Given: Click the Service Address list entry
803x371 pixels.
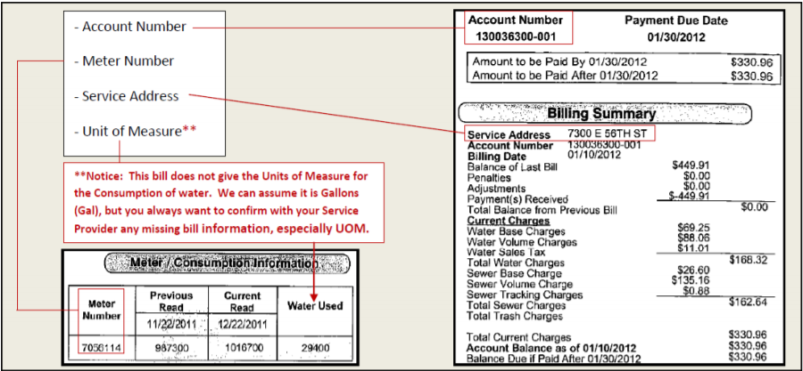Looking at the screenshot, I should click(x=126, y=96).
